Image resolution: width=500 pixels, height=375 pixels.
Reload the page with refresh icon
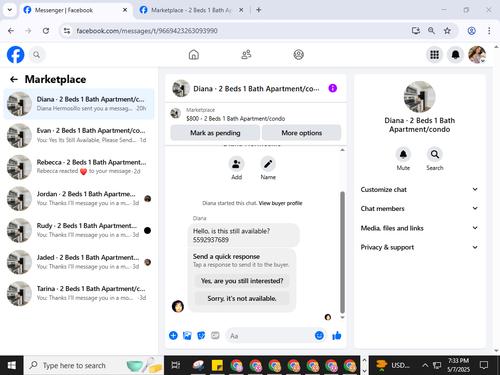point(46,31)
